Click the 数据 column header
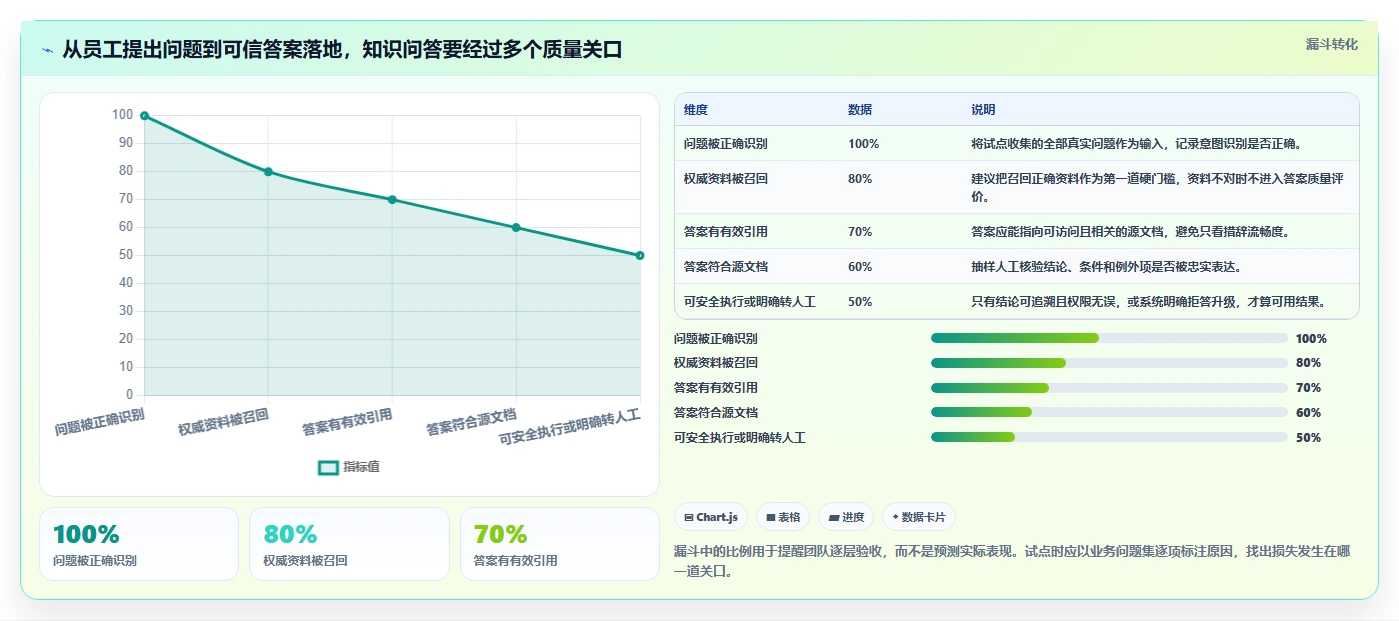Screen dimensions: 1399x621 tap(860, 109)
